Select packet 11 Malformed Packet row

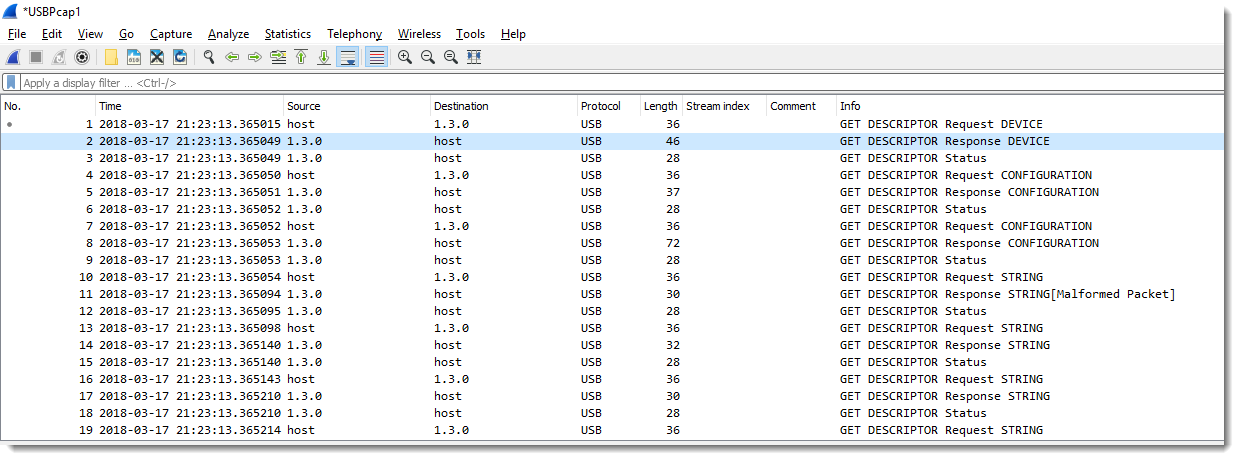coord(612,294)
